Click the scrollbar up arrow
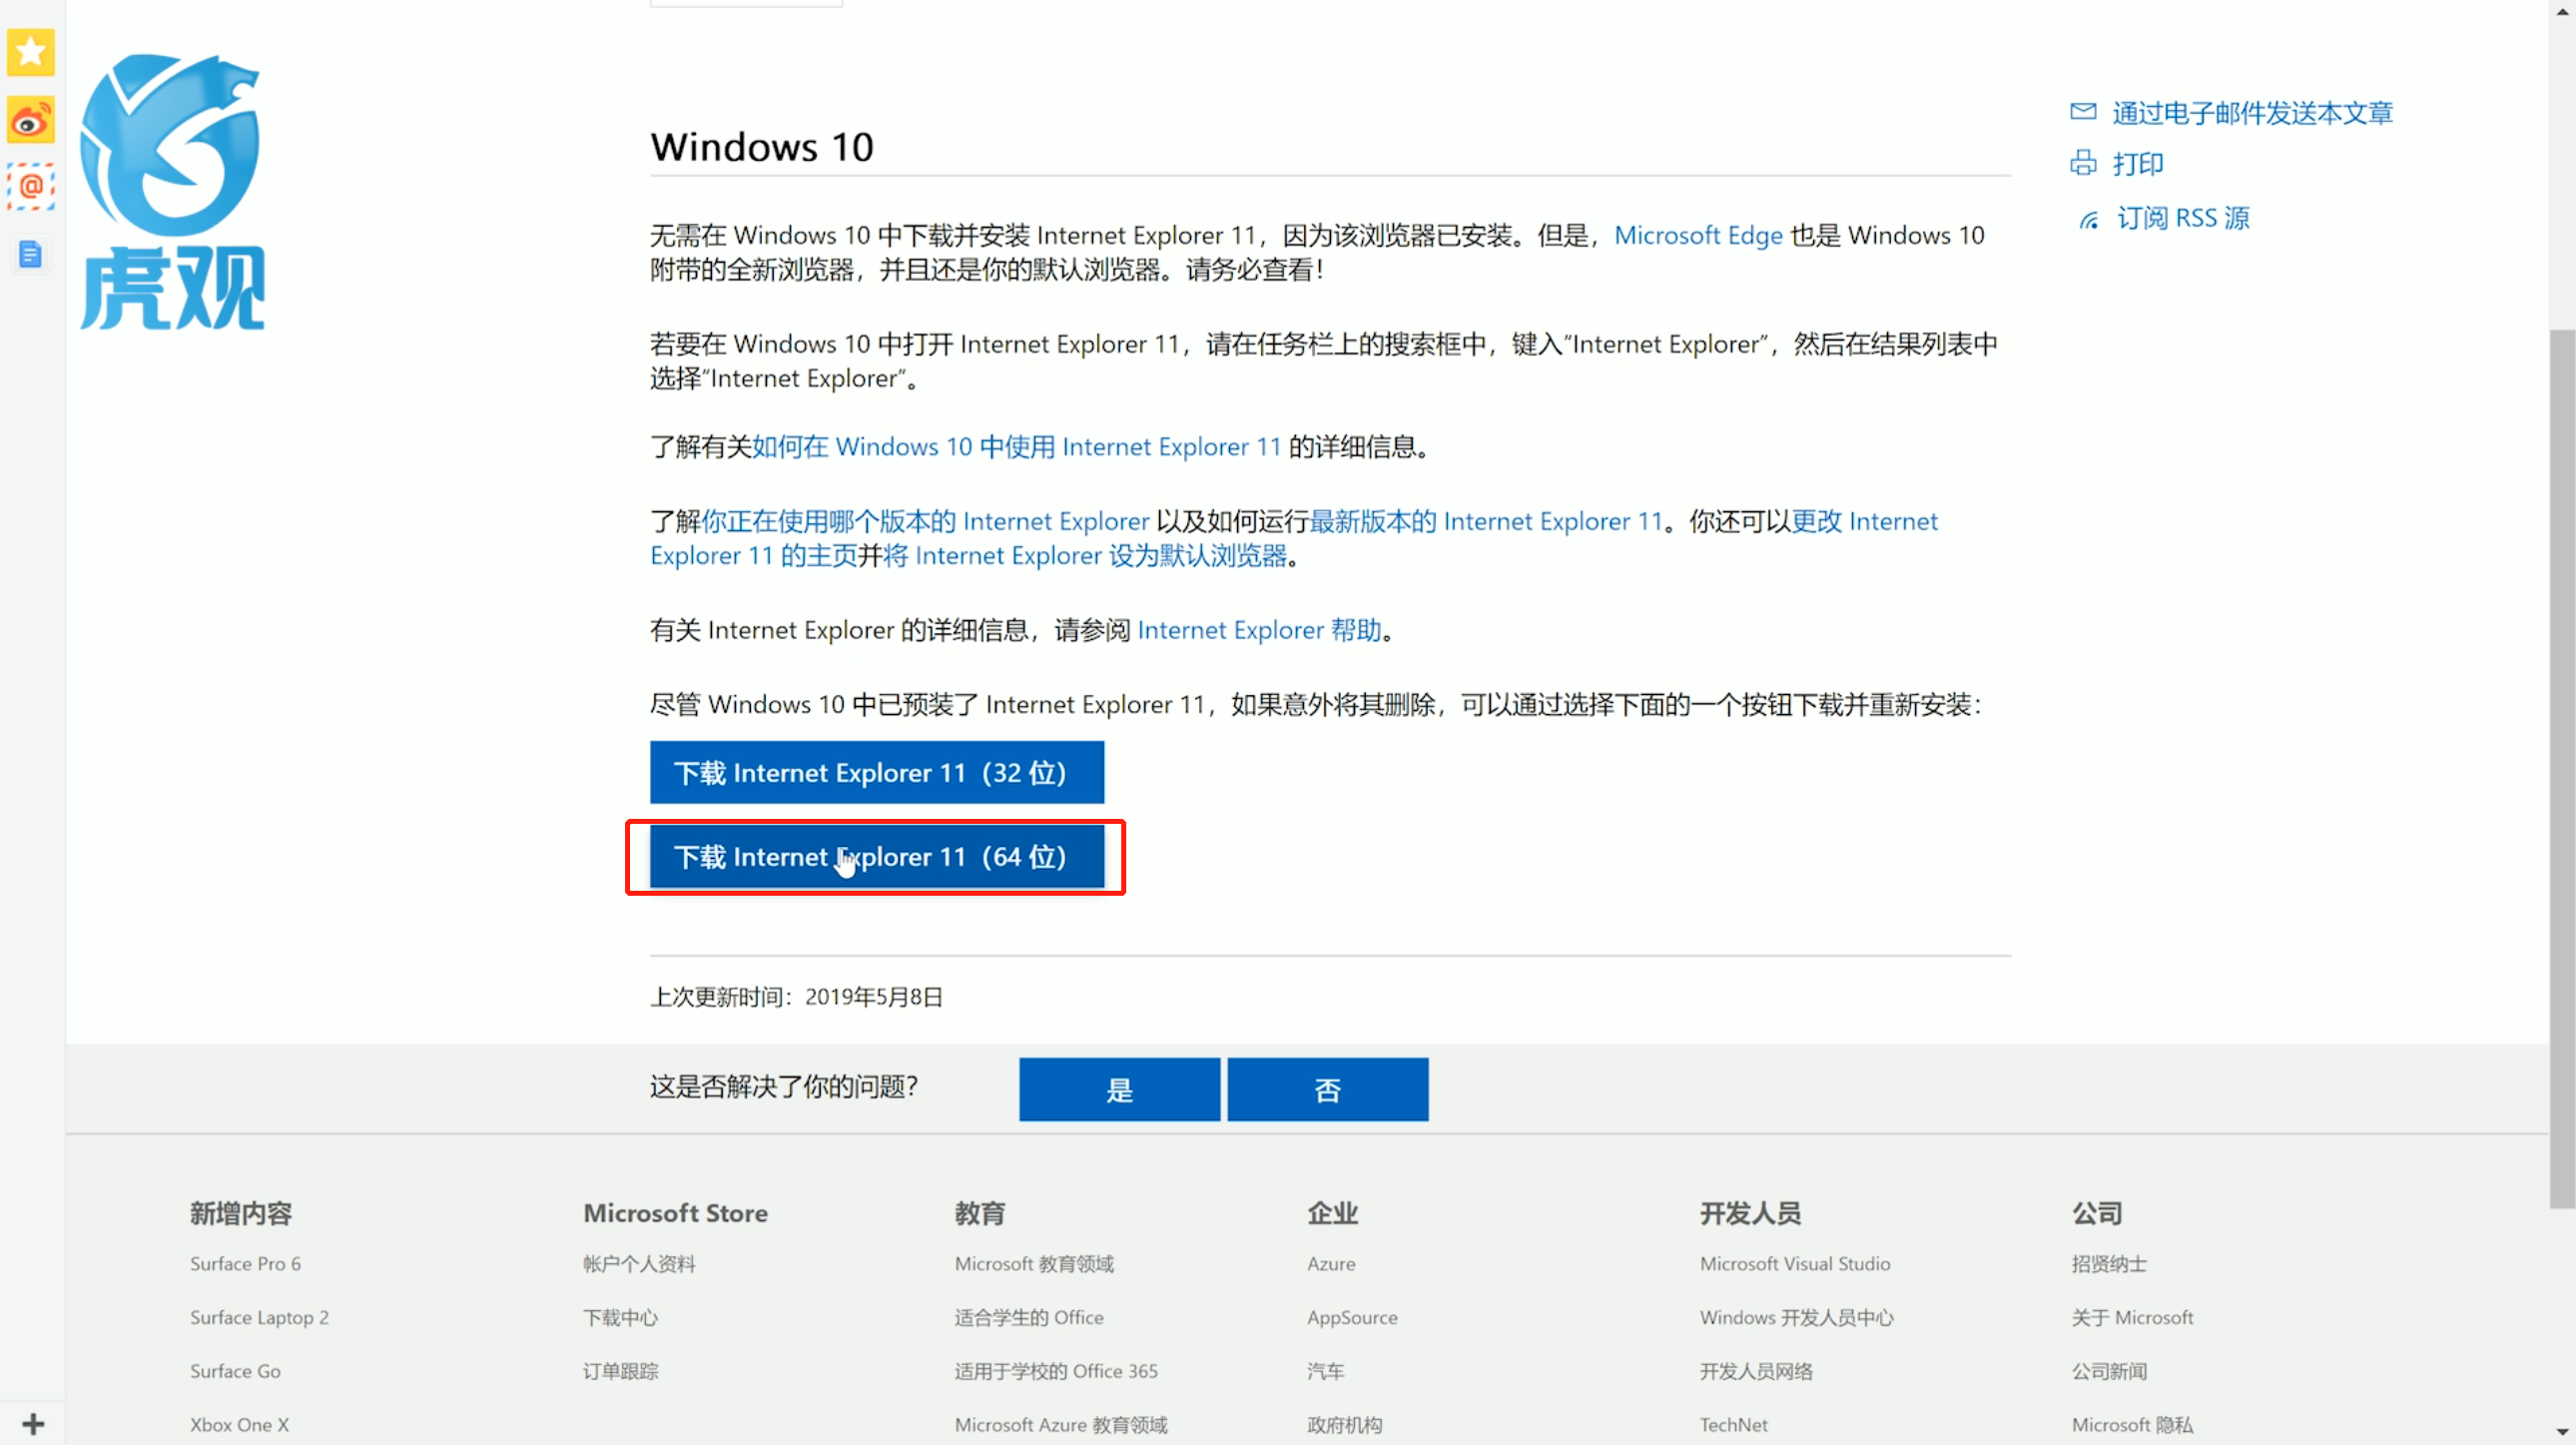The image size is (2576, 1445). [x=2562, y=11]
